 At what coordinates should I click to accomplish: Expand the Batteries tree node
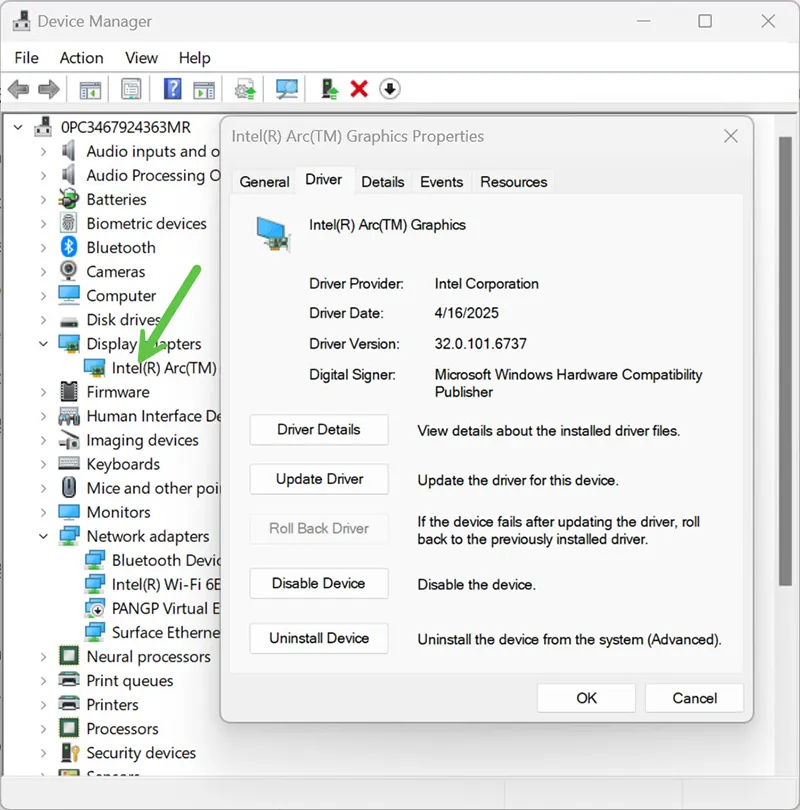(43, 199)
